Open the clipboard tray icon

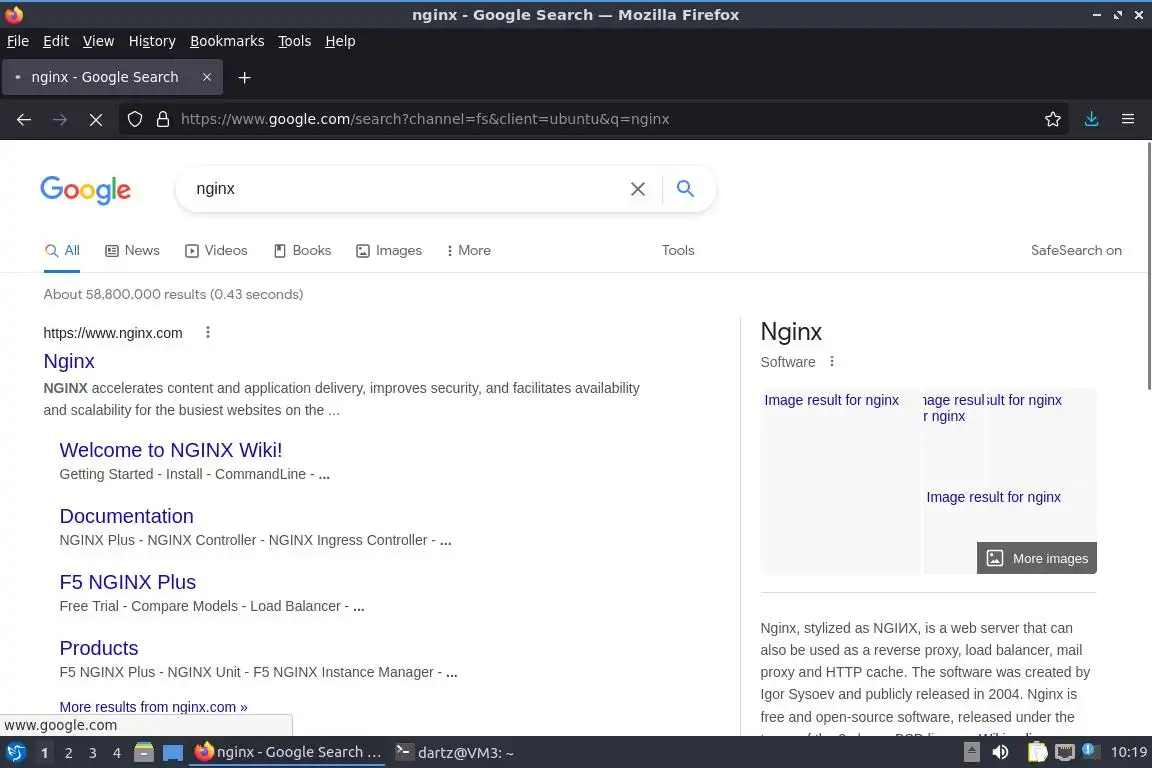click(x=1037, y=753)
